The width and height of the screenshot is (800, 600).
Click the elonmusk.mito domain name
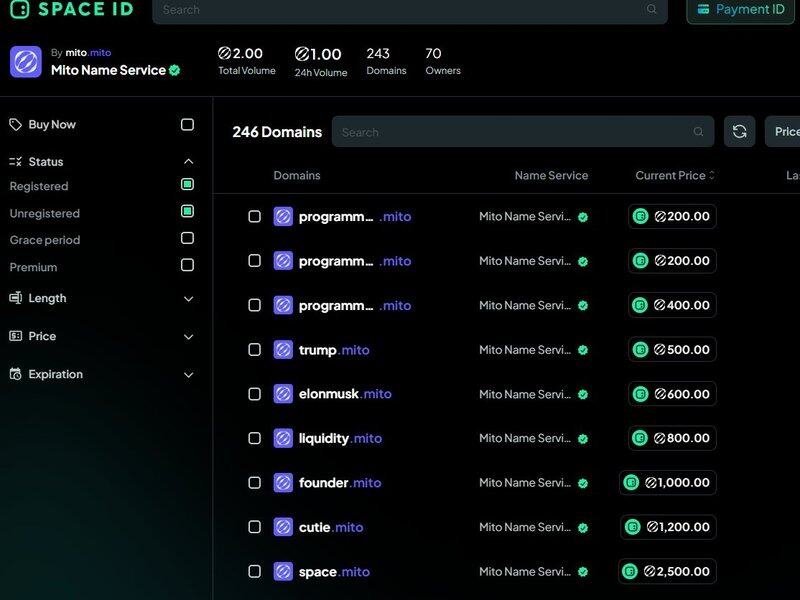345,394
